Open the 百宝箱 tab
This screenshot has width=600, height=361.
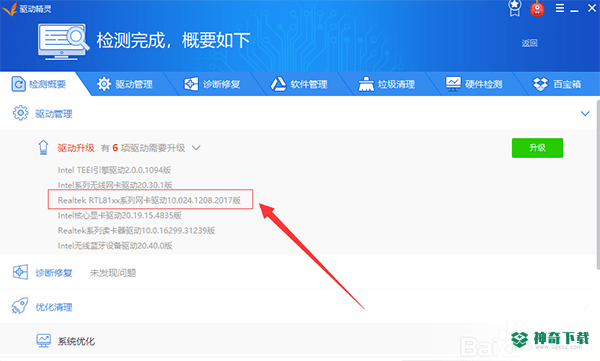tap(557, 84)
